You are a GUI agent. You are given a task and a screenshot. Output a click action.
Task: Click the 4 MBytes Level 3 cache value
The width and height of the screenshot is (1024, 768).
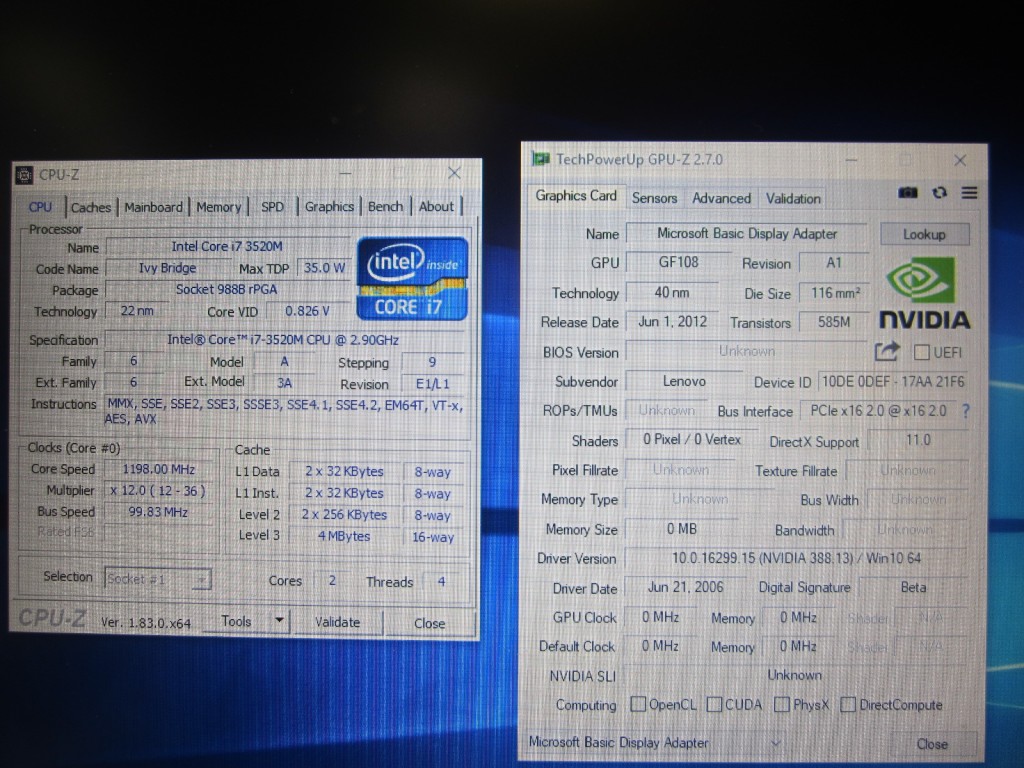(x=344, y=536)
